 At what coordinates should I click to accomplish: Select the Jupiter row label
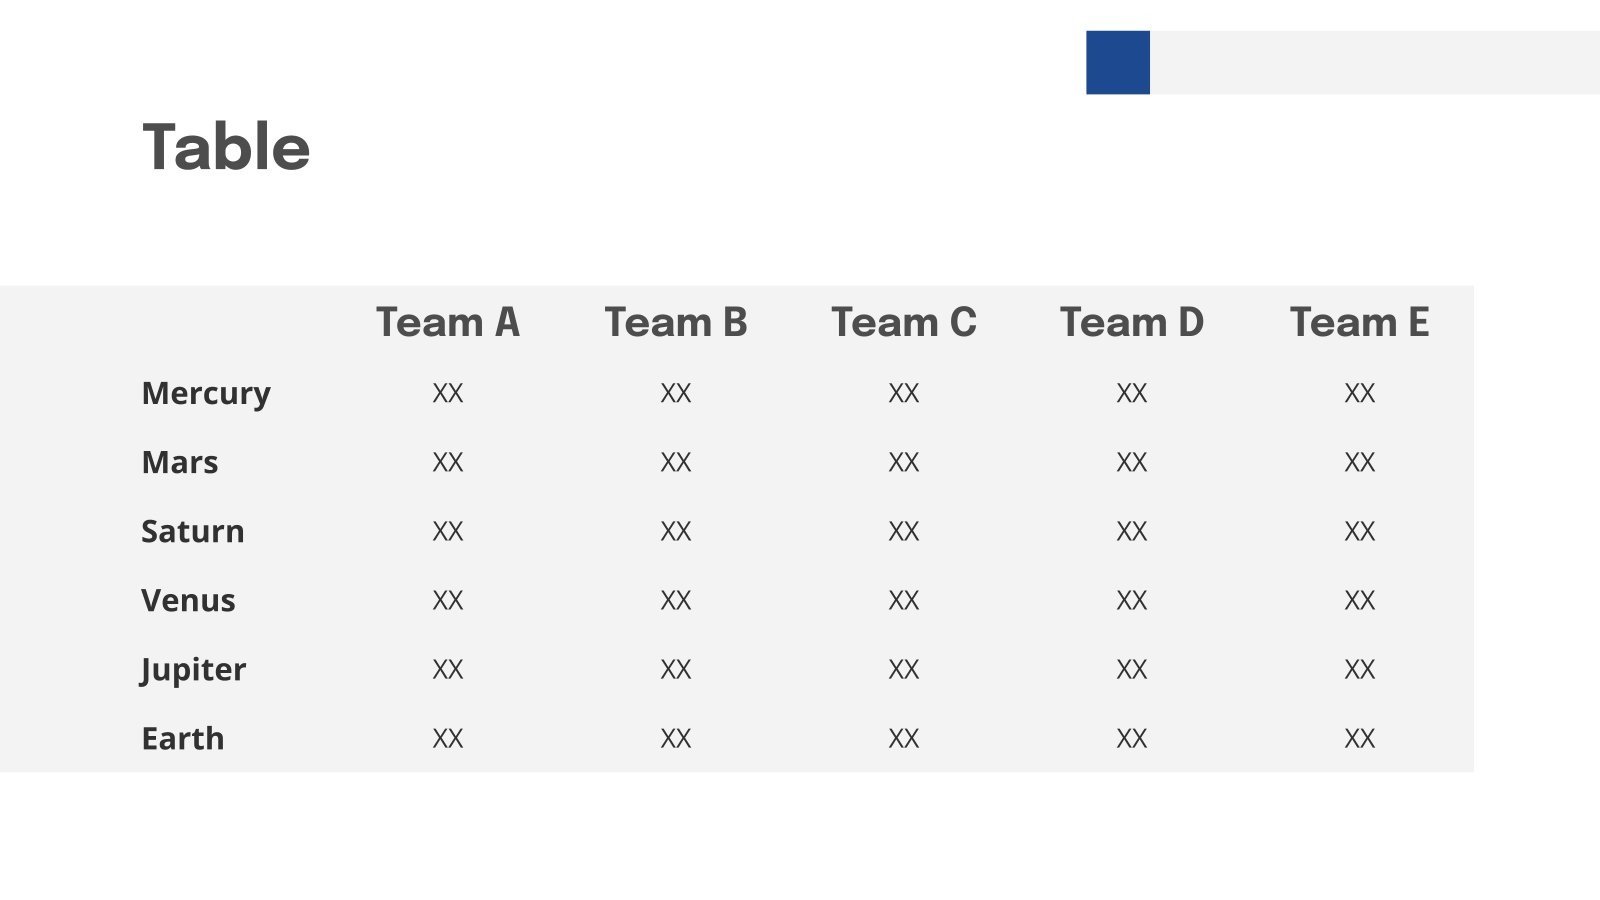coord(193,669)
